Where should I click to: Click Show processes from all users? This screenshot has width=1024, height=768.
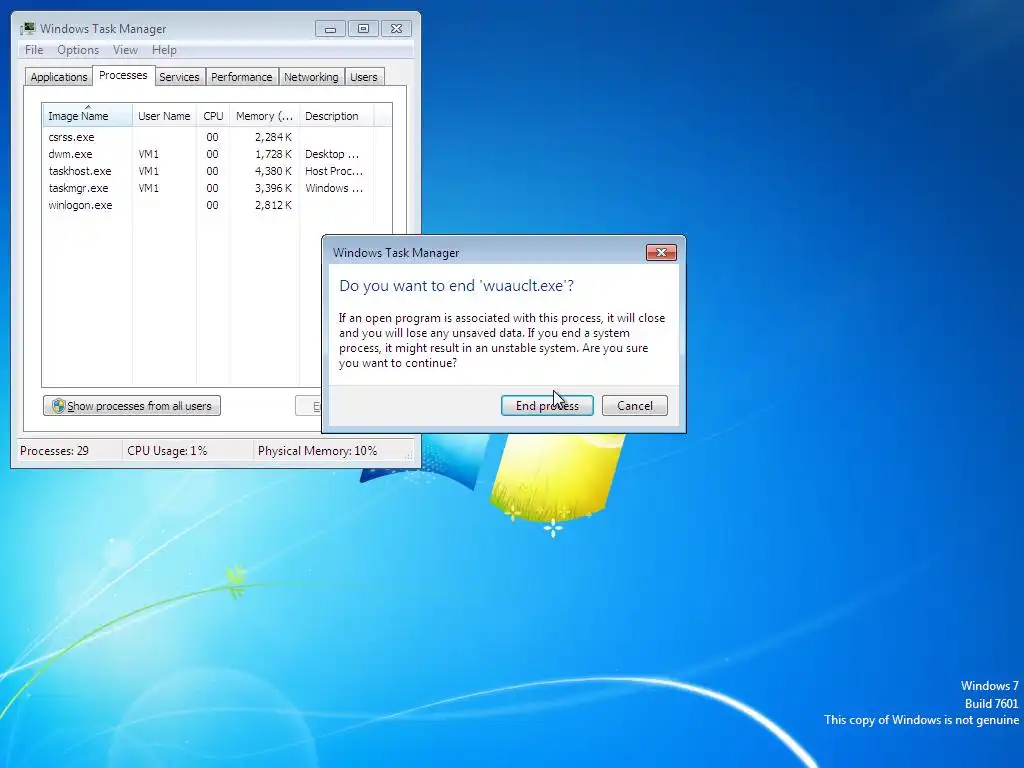[132, 406]
